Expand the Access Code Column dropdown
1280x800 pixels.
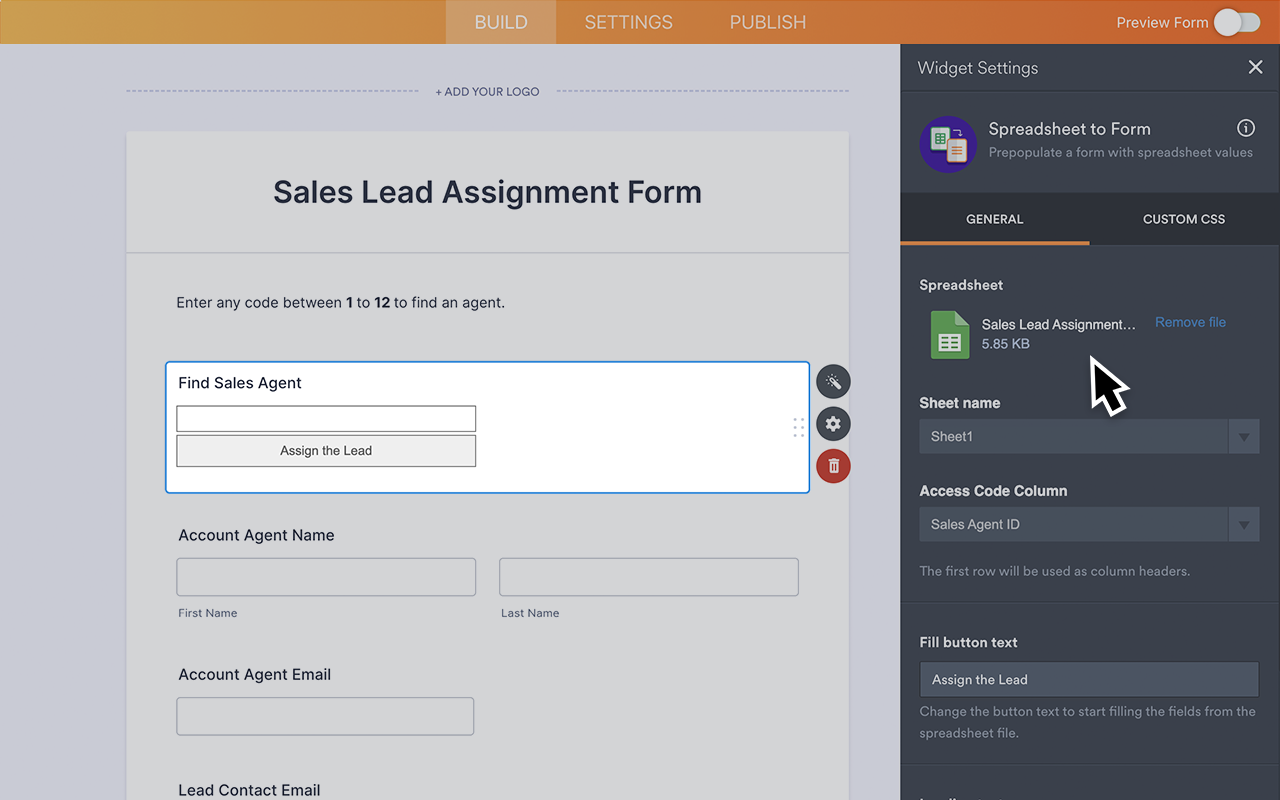pyautogui.click(x=1244, y=524)
